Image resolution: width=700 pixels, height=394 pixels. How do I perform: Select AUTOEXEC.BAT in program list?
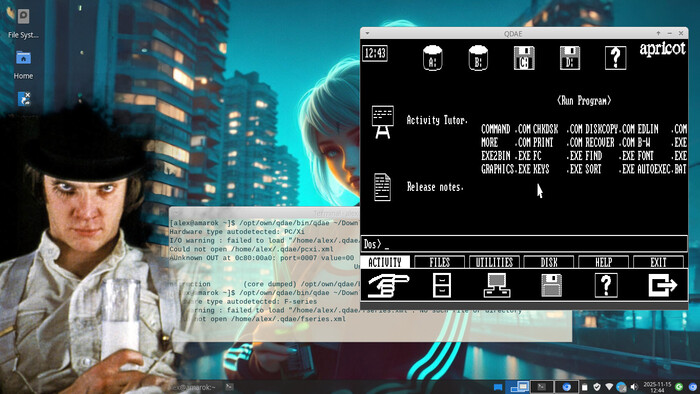pyautogui.click(x=662, y=170)
